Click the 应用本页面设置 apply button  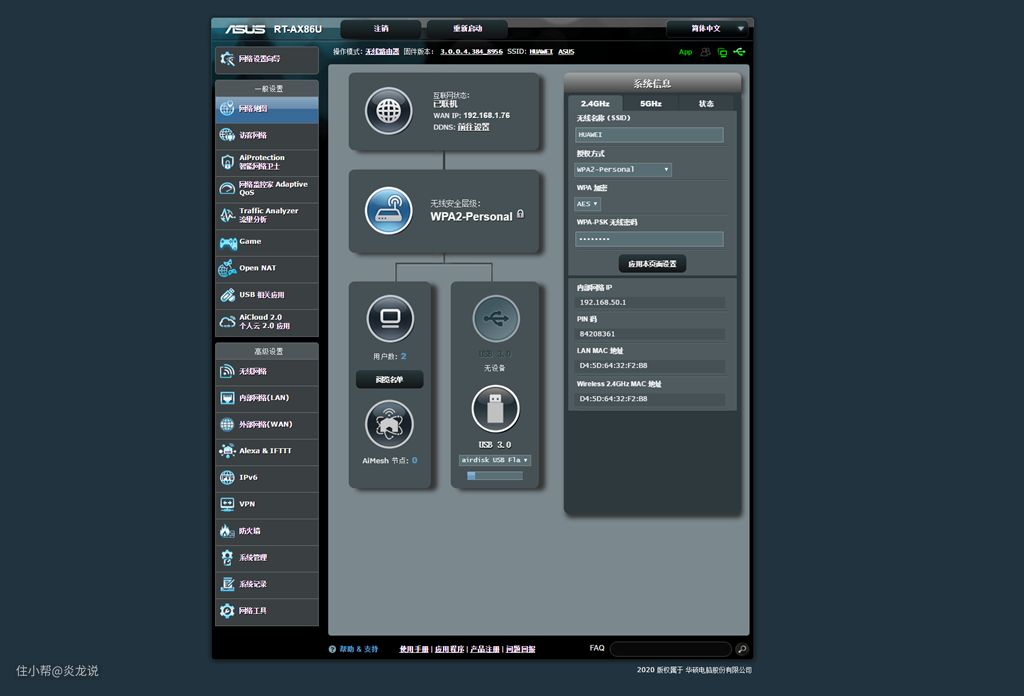click(652, 264)
